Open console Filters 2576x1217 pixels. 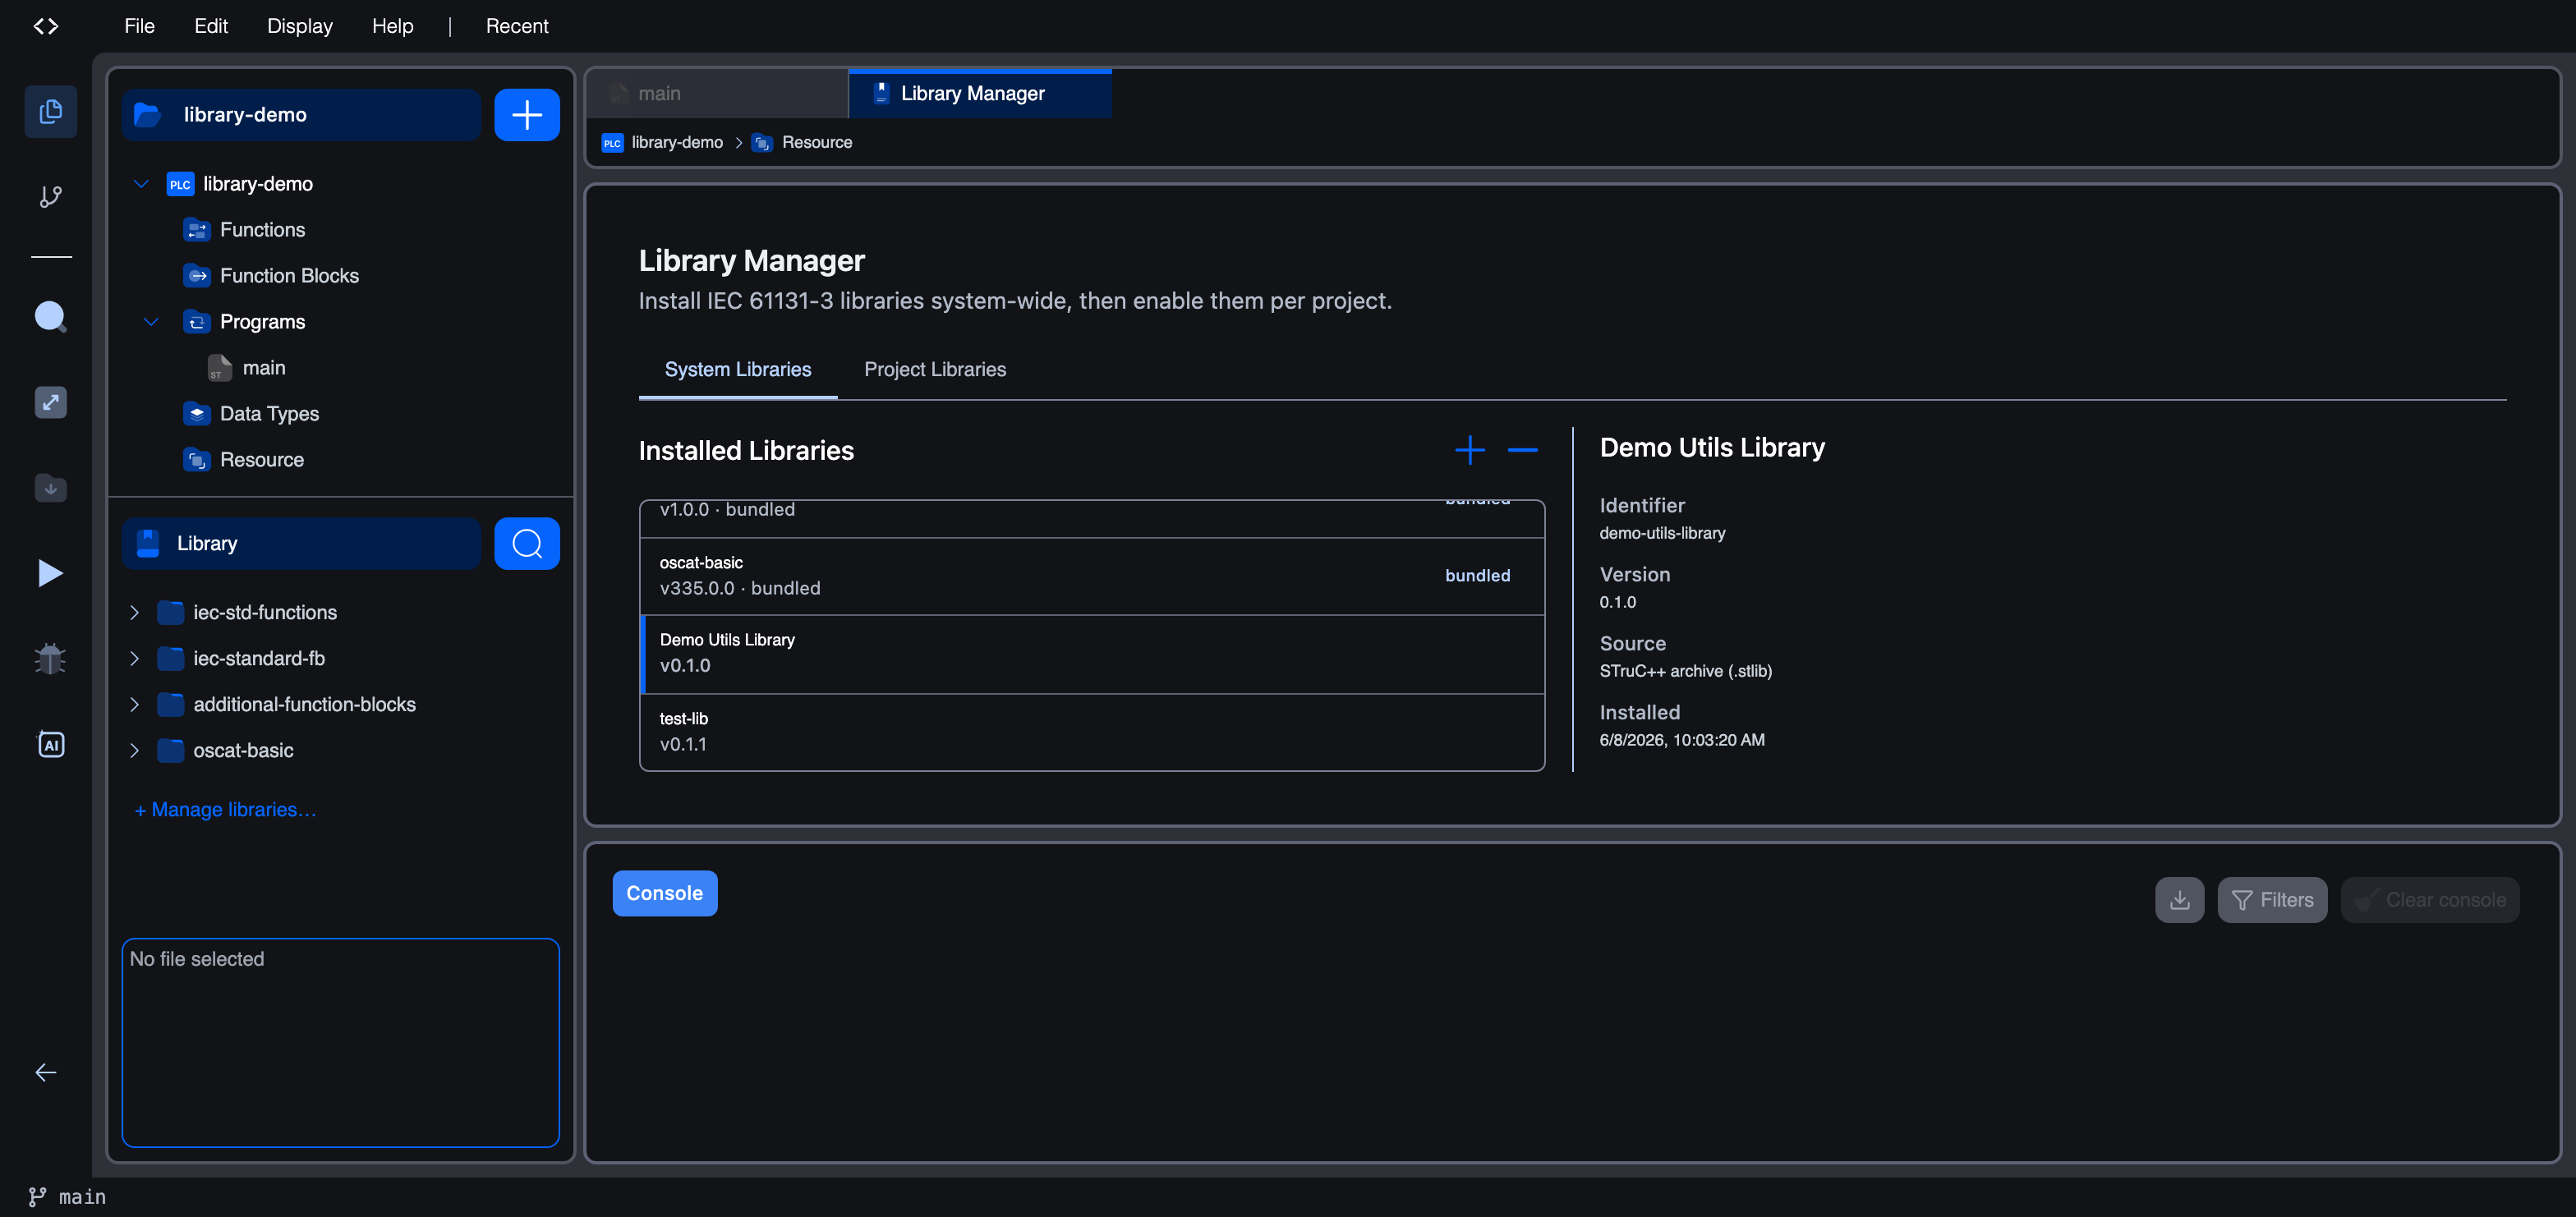[x=2272, y=900]
